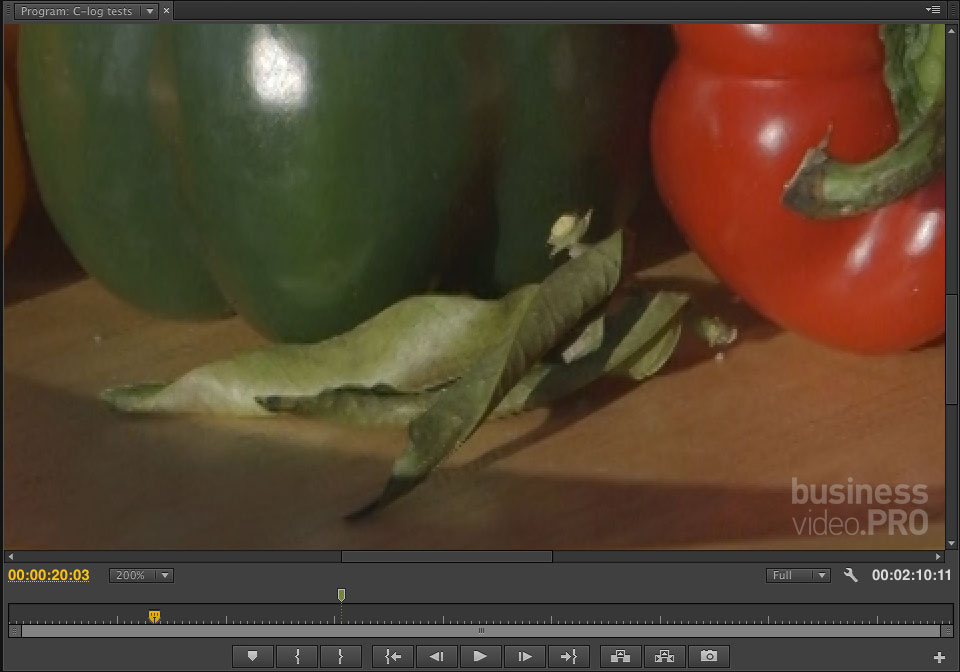The image size is (960, 672).
Task: Click the Add Marker button
Action: tap(253, 657)
